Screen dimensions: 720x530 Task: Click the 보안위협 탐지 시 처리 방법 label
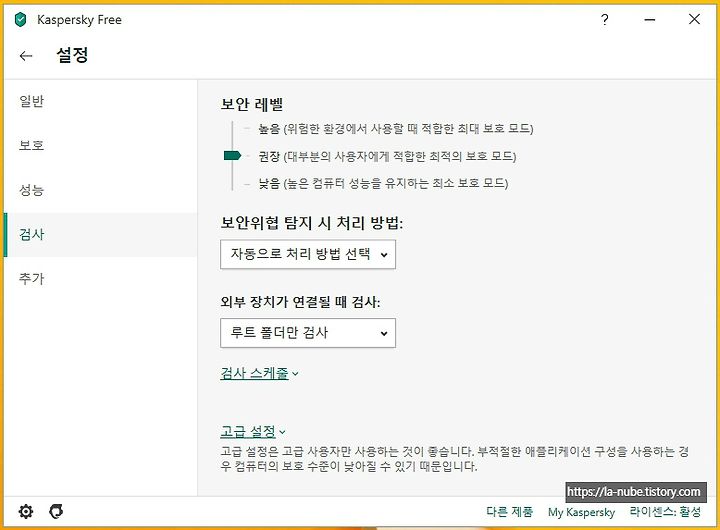coord(311,223)
